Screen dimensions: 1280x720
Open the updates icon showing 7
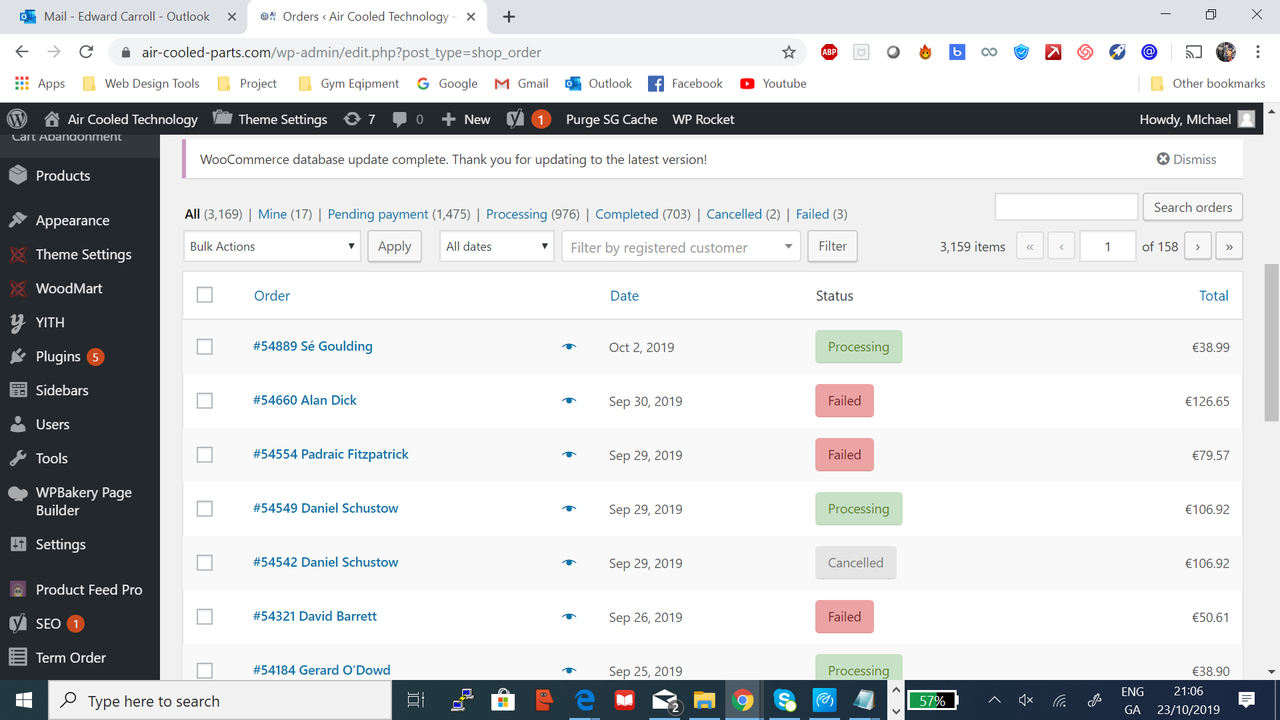click(x=359, y=119)
